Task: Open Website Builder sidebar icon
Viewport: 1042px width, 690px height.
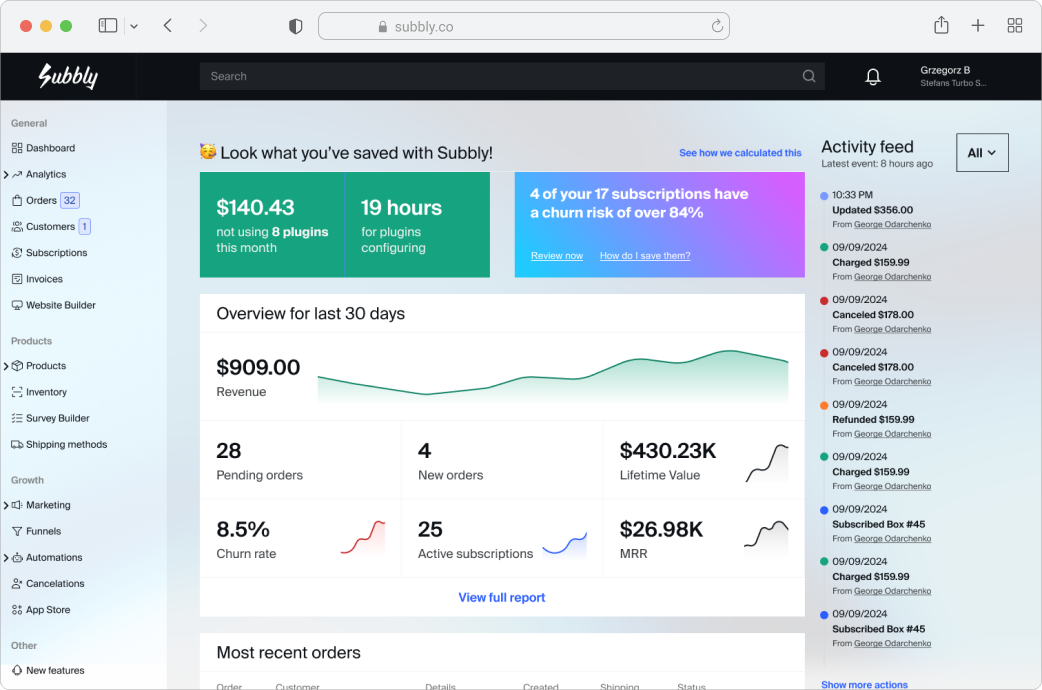Action: [17, 305]
